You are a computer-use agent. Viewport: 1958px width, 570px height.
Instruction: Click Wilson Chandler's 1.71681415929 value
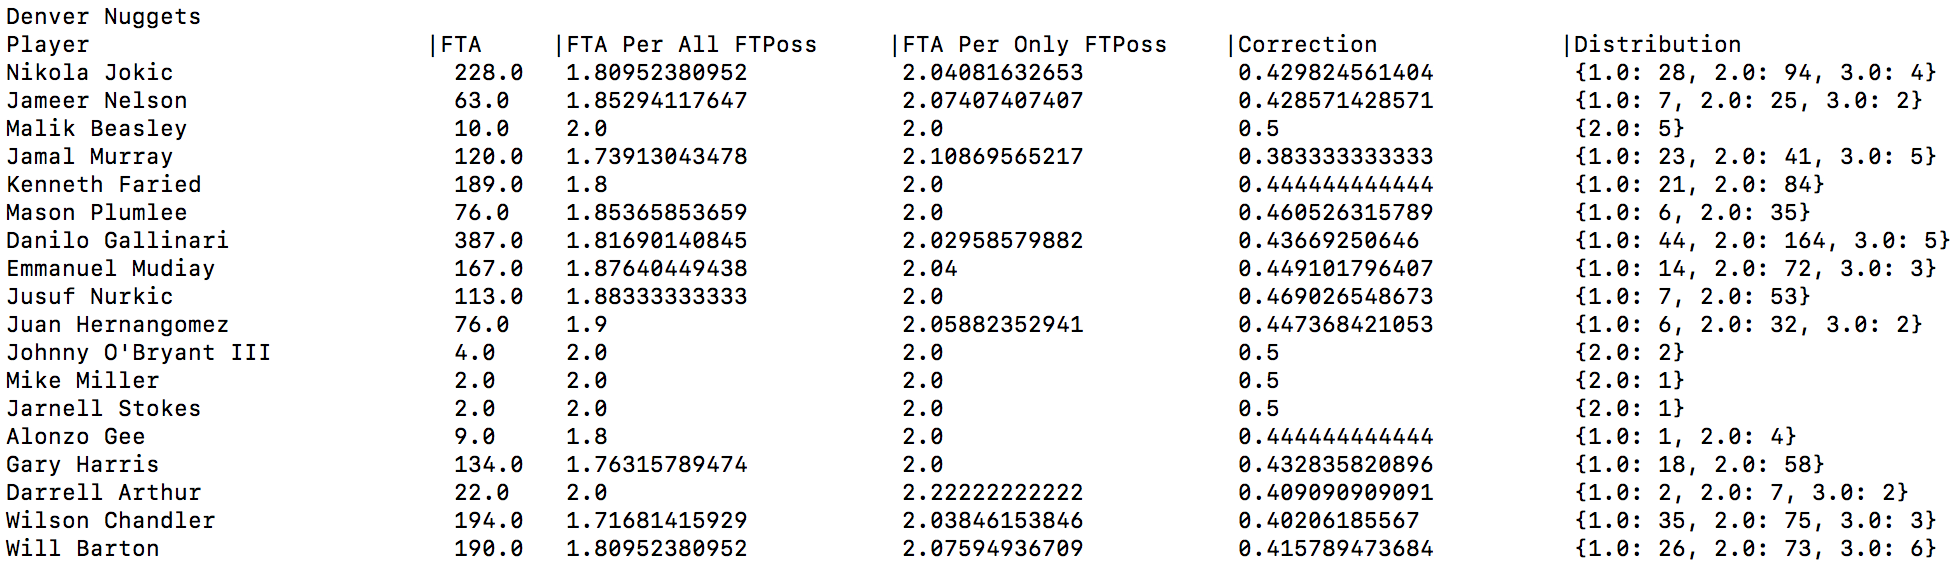(x=656, y=521)
